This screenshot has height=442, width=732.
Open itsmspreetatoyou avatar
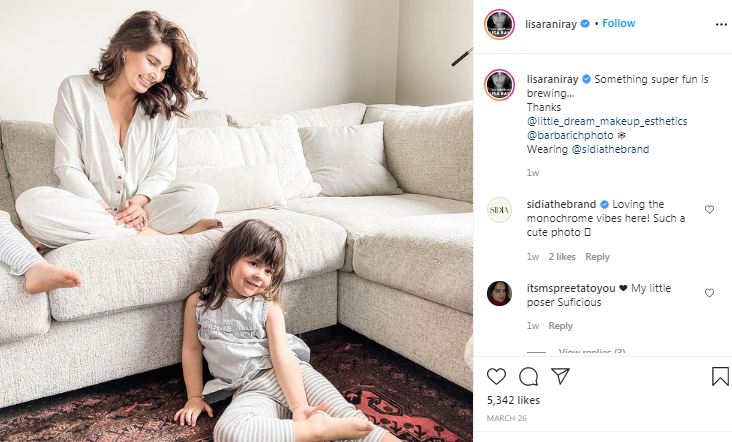499,293
